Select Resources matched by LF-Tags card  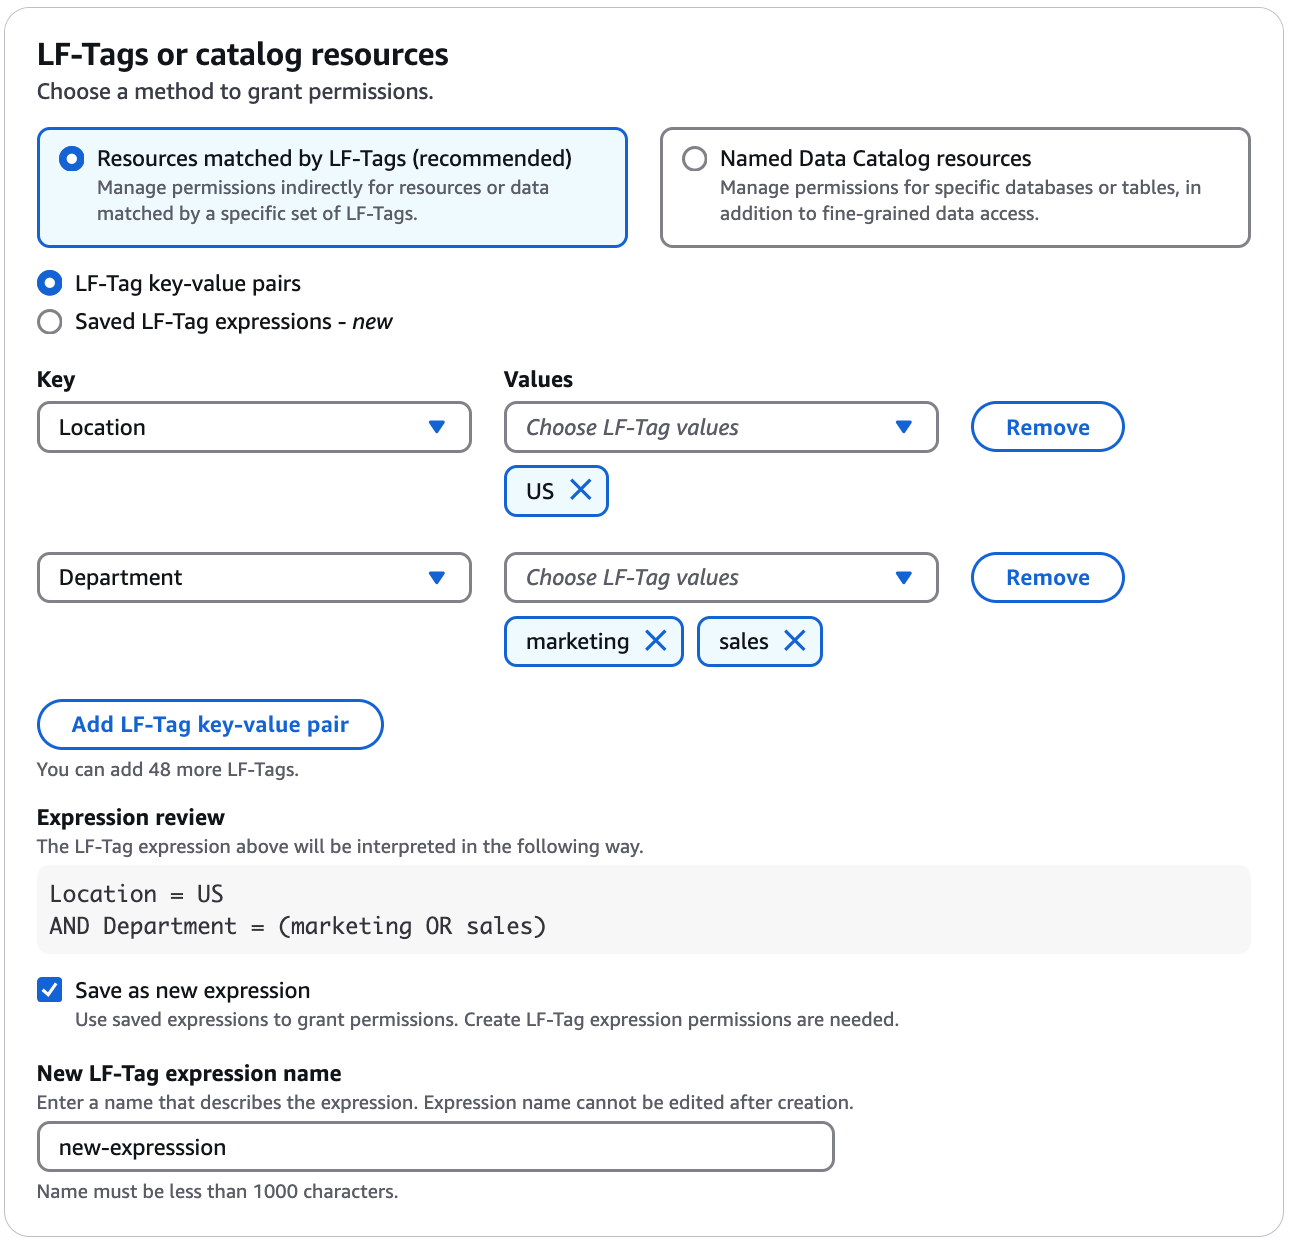[x=71, y=158]
